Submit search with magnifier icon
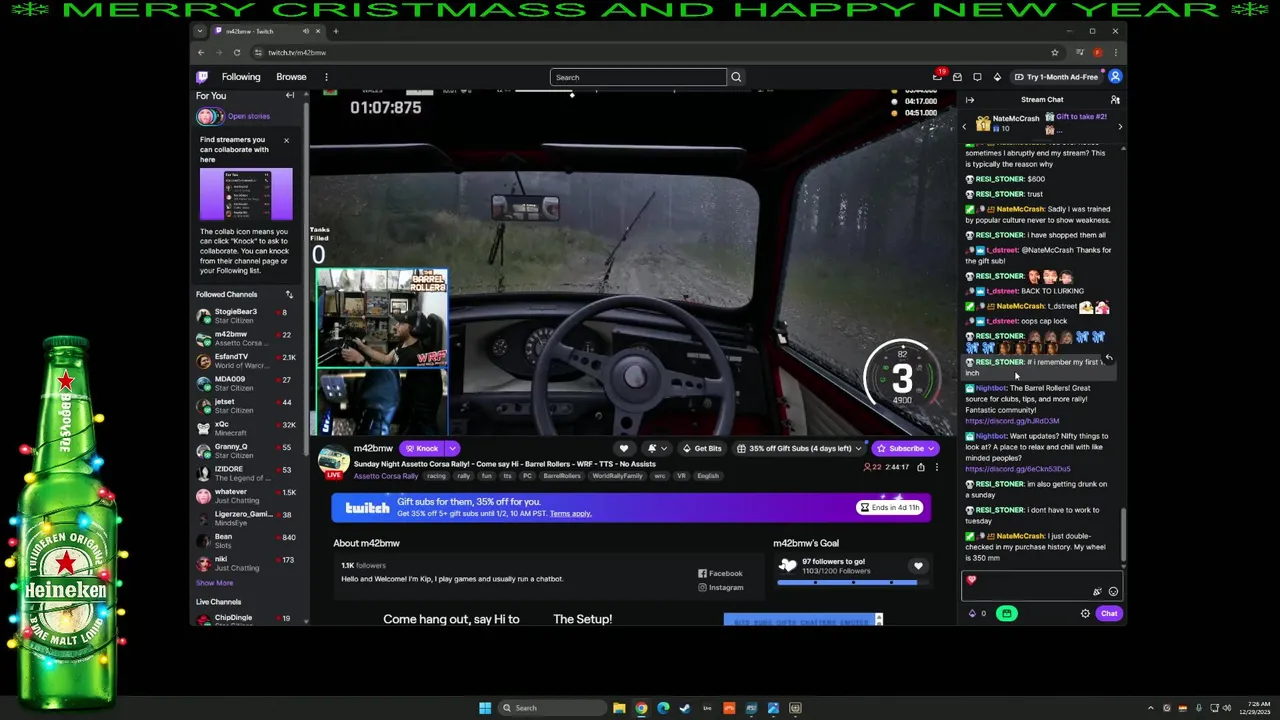Image resolution: width=1280 pixels, height=720 pixels. pyautogui.click(x=736, y=77)
